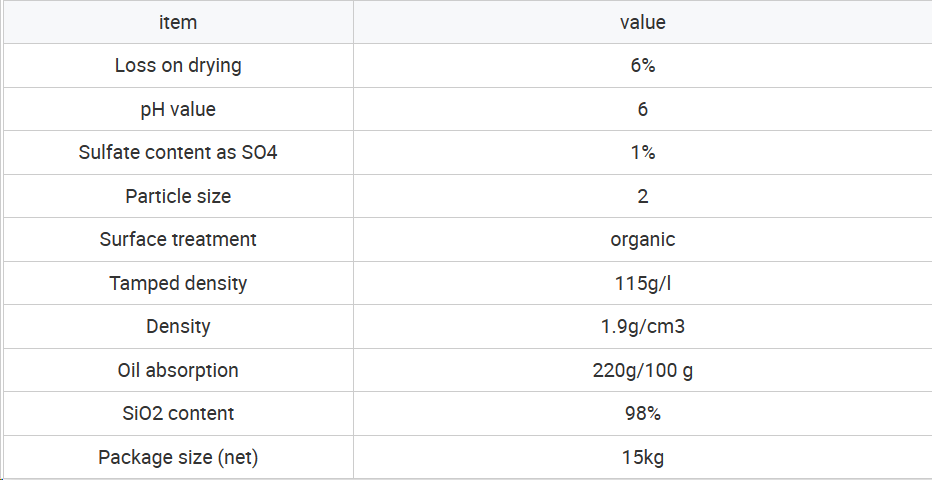Click the 'Tamped density' label
The image size is (932, 480).
tap(178, 283)
